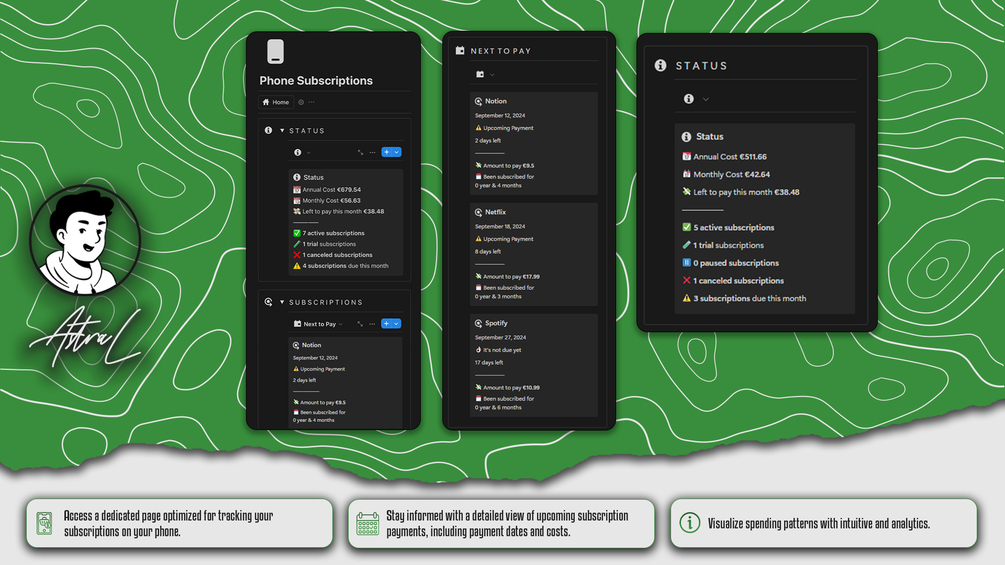
Task: Open the Spotify subscription card
Action: (533, 365)
